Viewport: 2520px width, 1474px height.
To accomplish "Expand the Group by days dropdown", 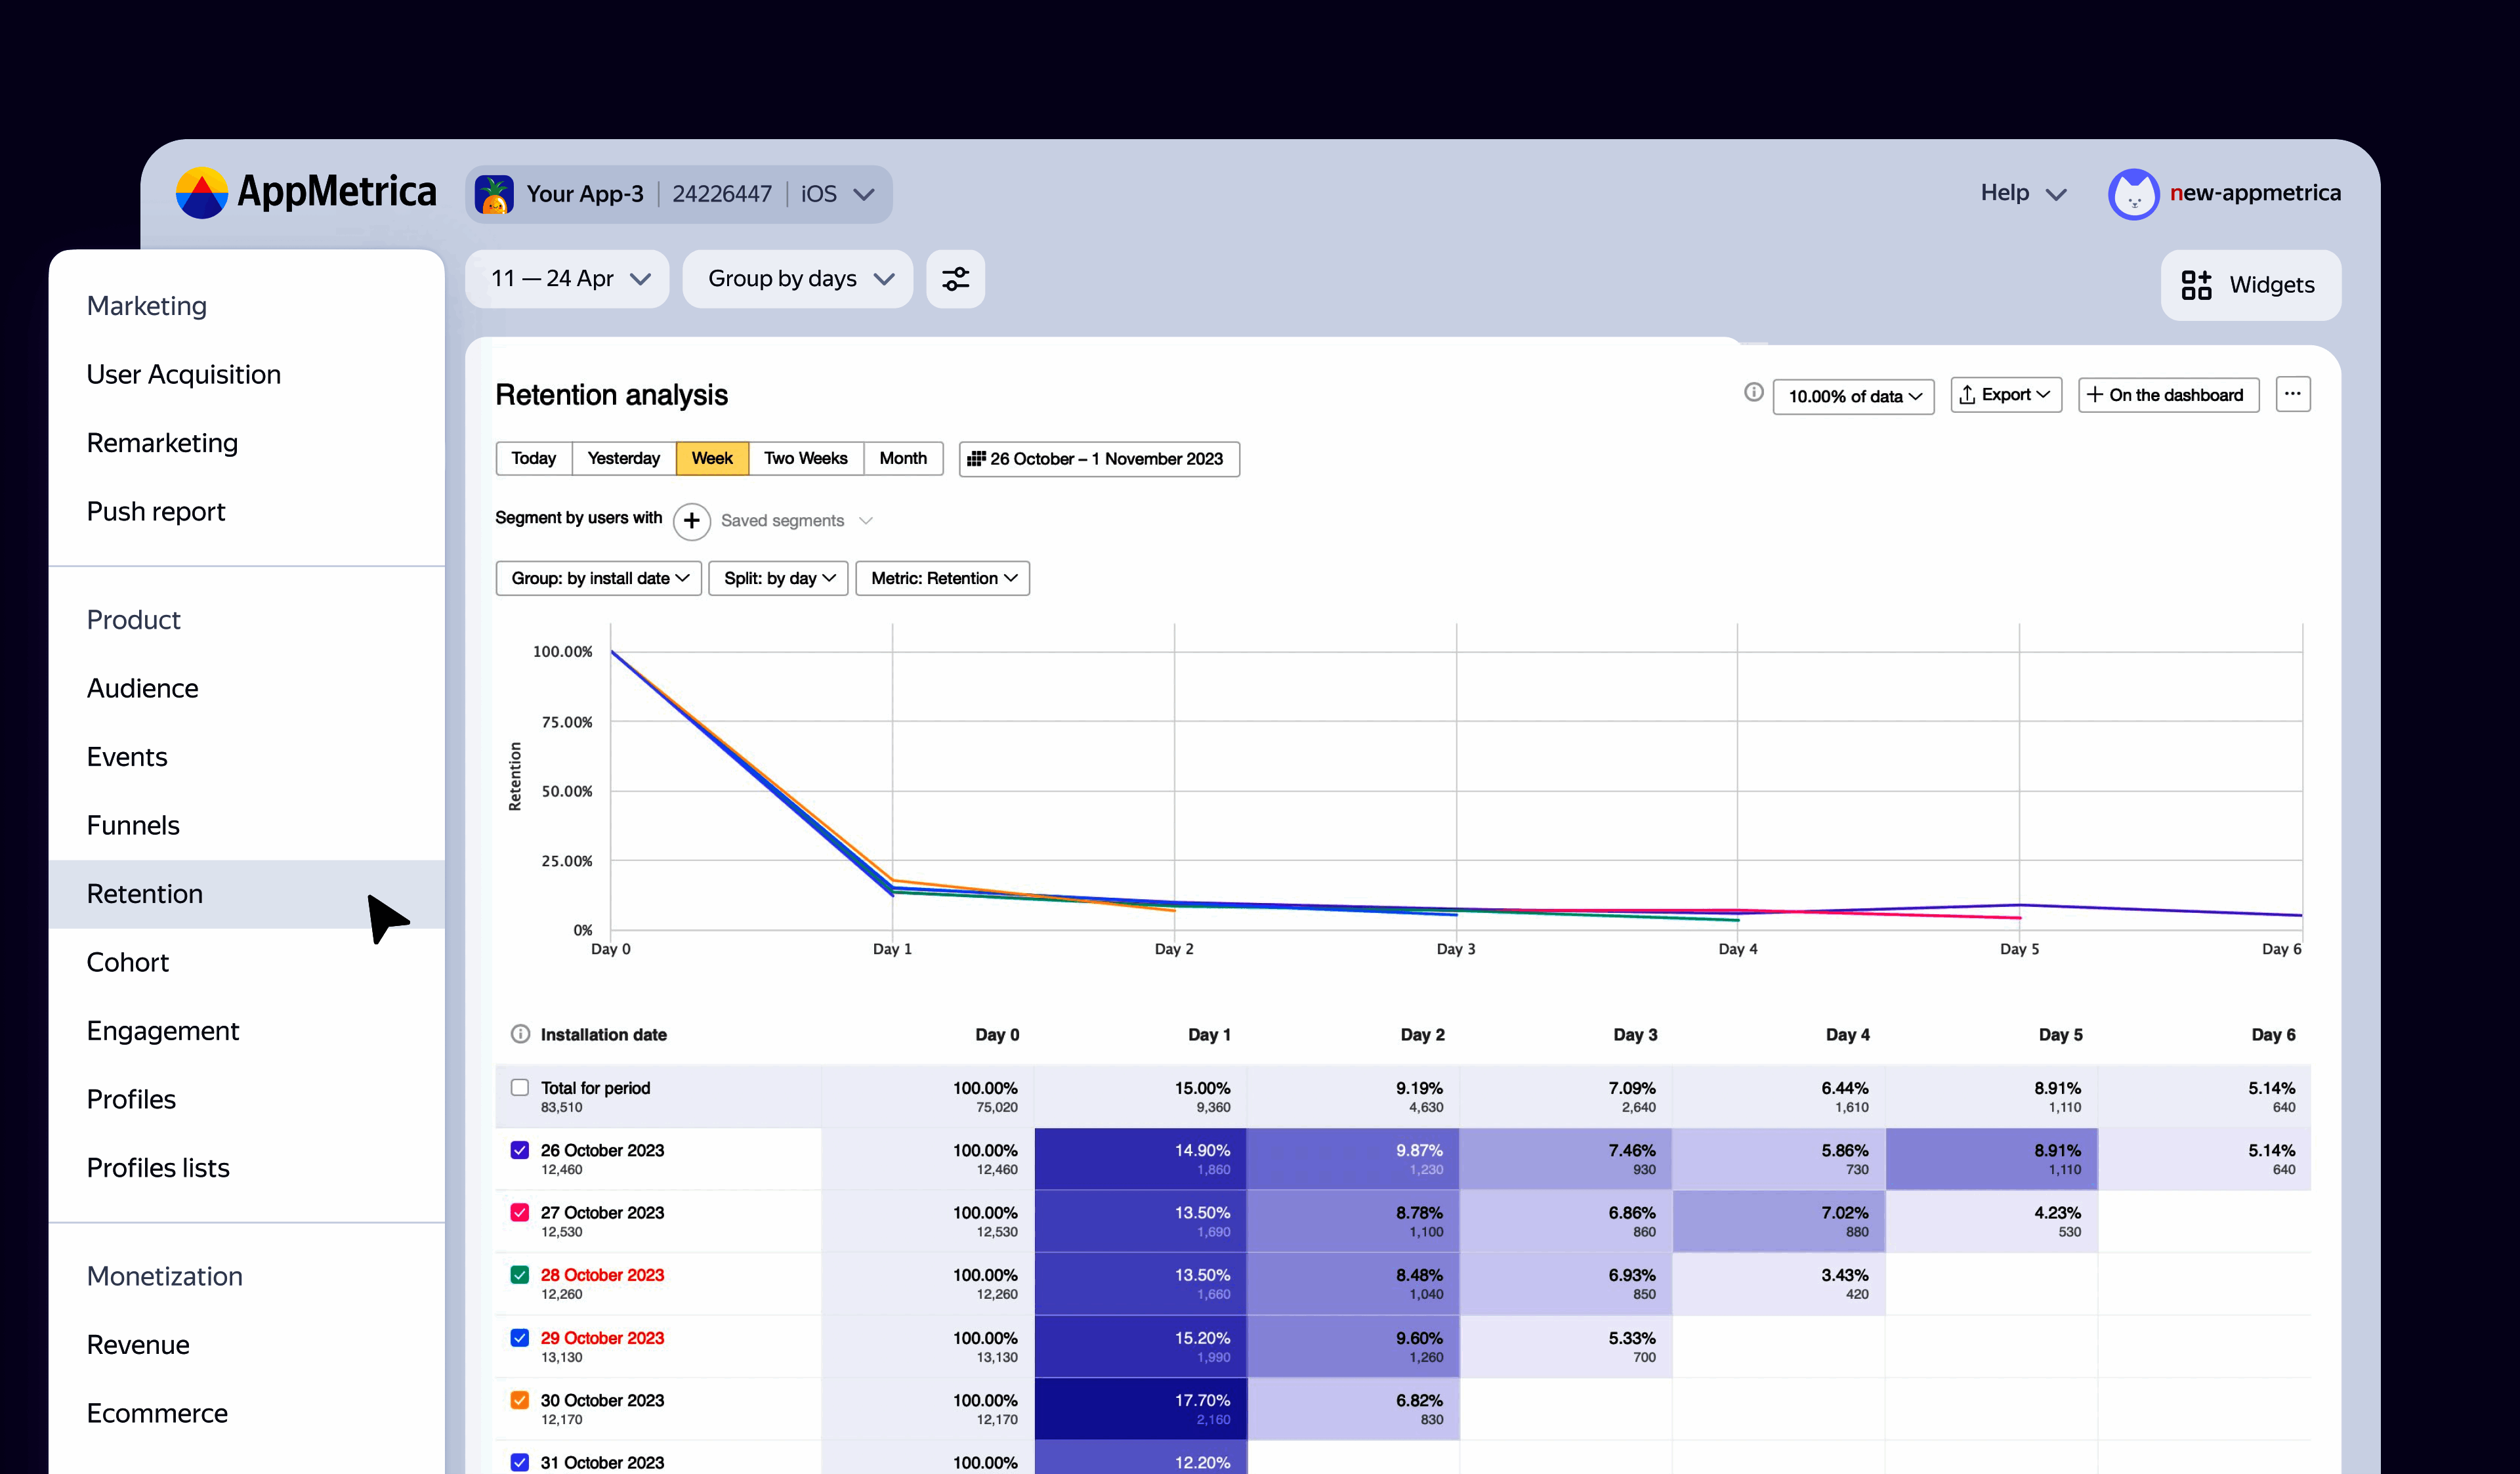I will pos(798,279).
